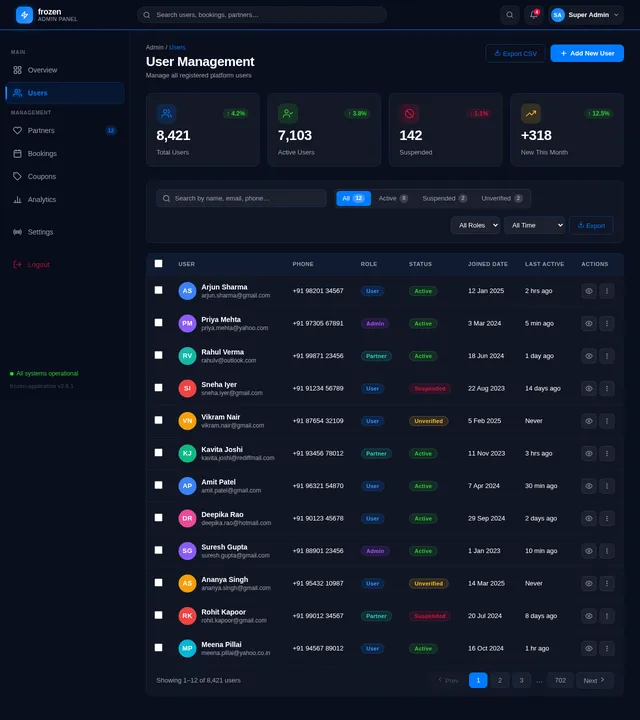Click the Suspended users stat icon
Image resolution: width=640 pixels, height=720 pixels.
[409, 114]
